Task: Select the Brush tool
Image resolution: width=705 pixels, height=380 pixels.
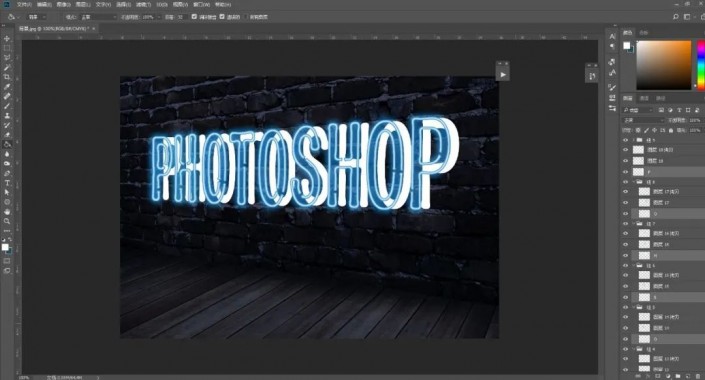Action: [7, 106]
